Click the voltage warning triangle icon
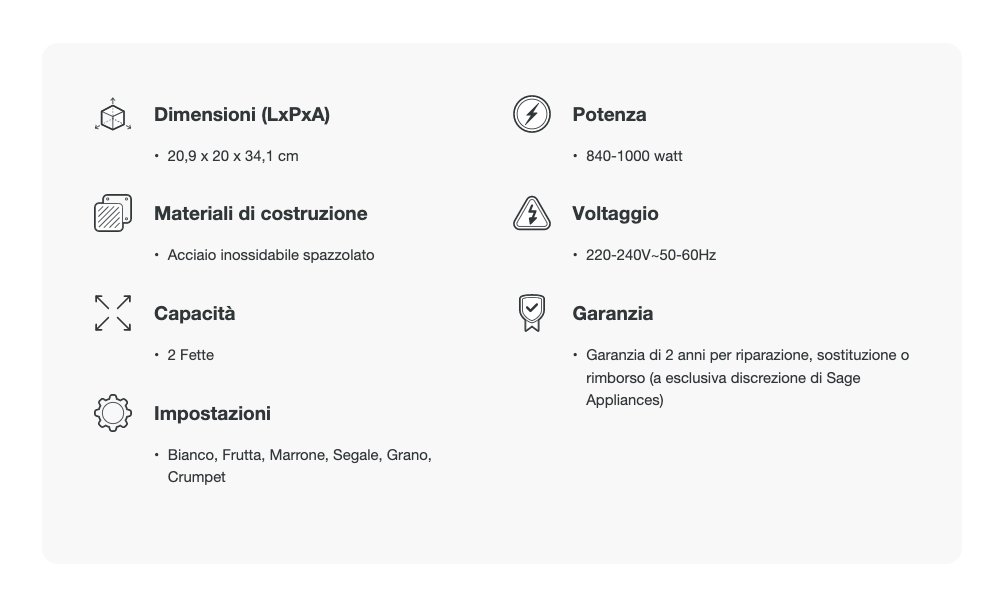Image resolution: width=1007 pixels, height=602 pixels. tap(531, 213)
